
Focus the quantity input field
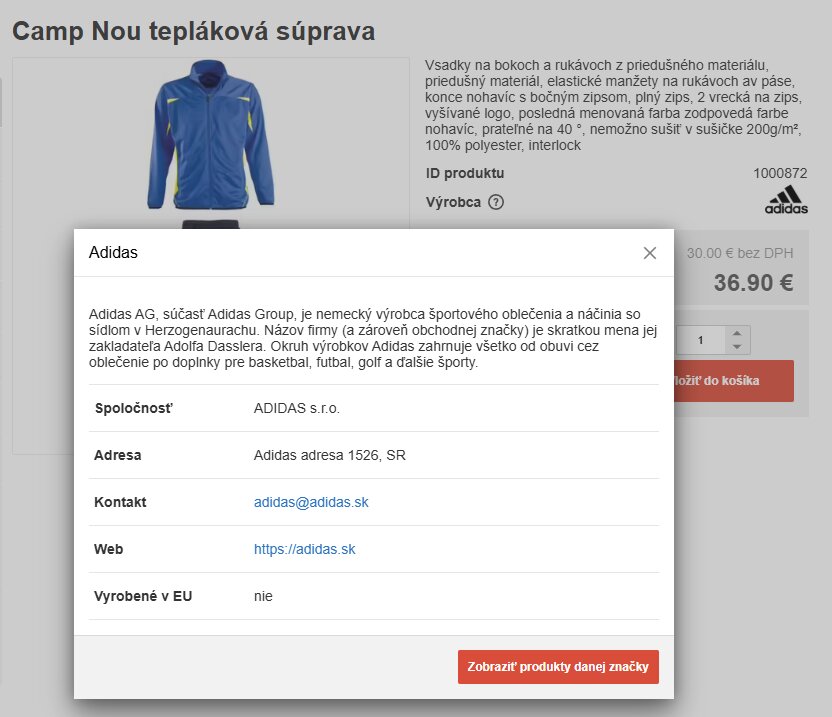(x=700, y=340)
